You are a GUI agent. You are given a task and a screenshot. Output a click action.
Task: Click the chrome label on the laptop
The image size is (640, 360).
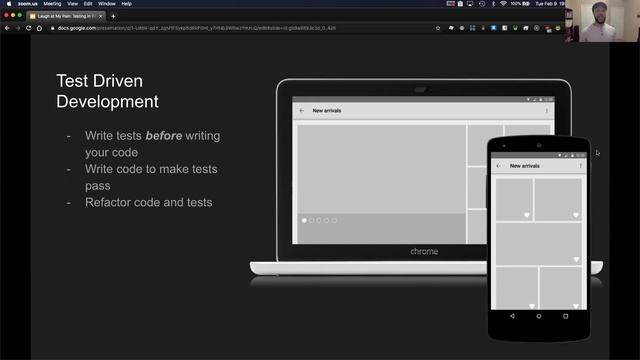(424, 251)
